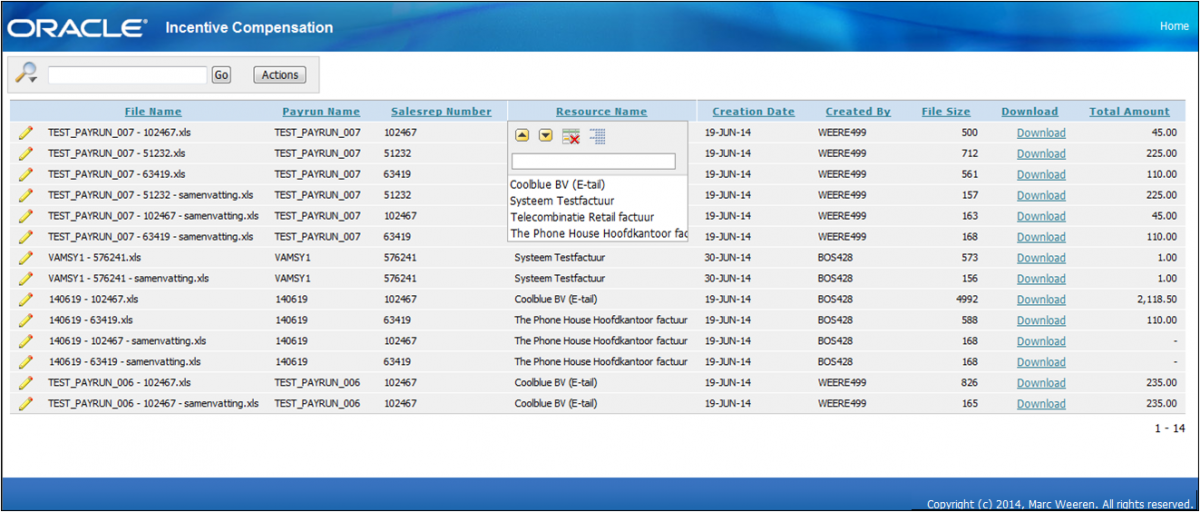Click pencil icon for TEST_PAYRUN_006 - 102467.xls

pos(26,383)
